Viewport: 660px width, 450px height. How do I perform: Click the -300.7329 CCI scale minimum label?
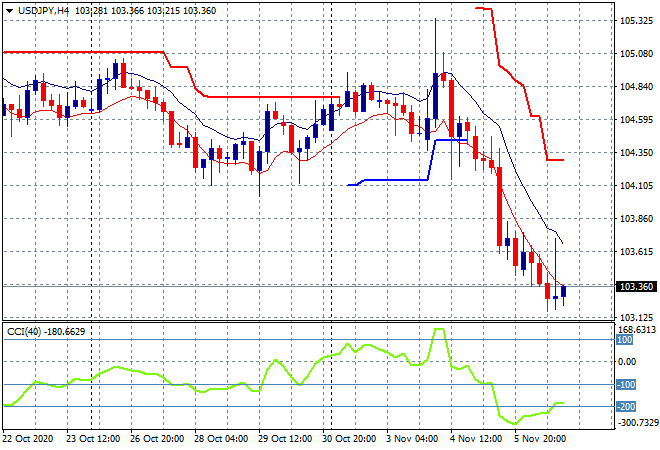636,423
